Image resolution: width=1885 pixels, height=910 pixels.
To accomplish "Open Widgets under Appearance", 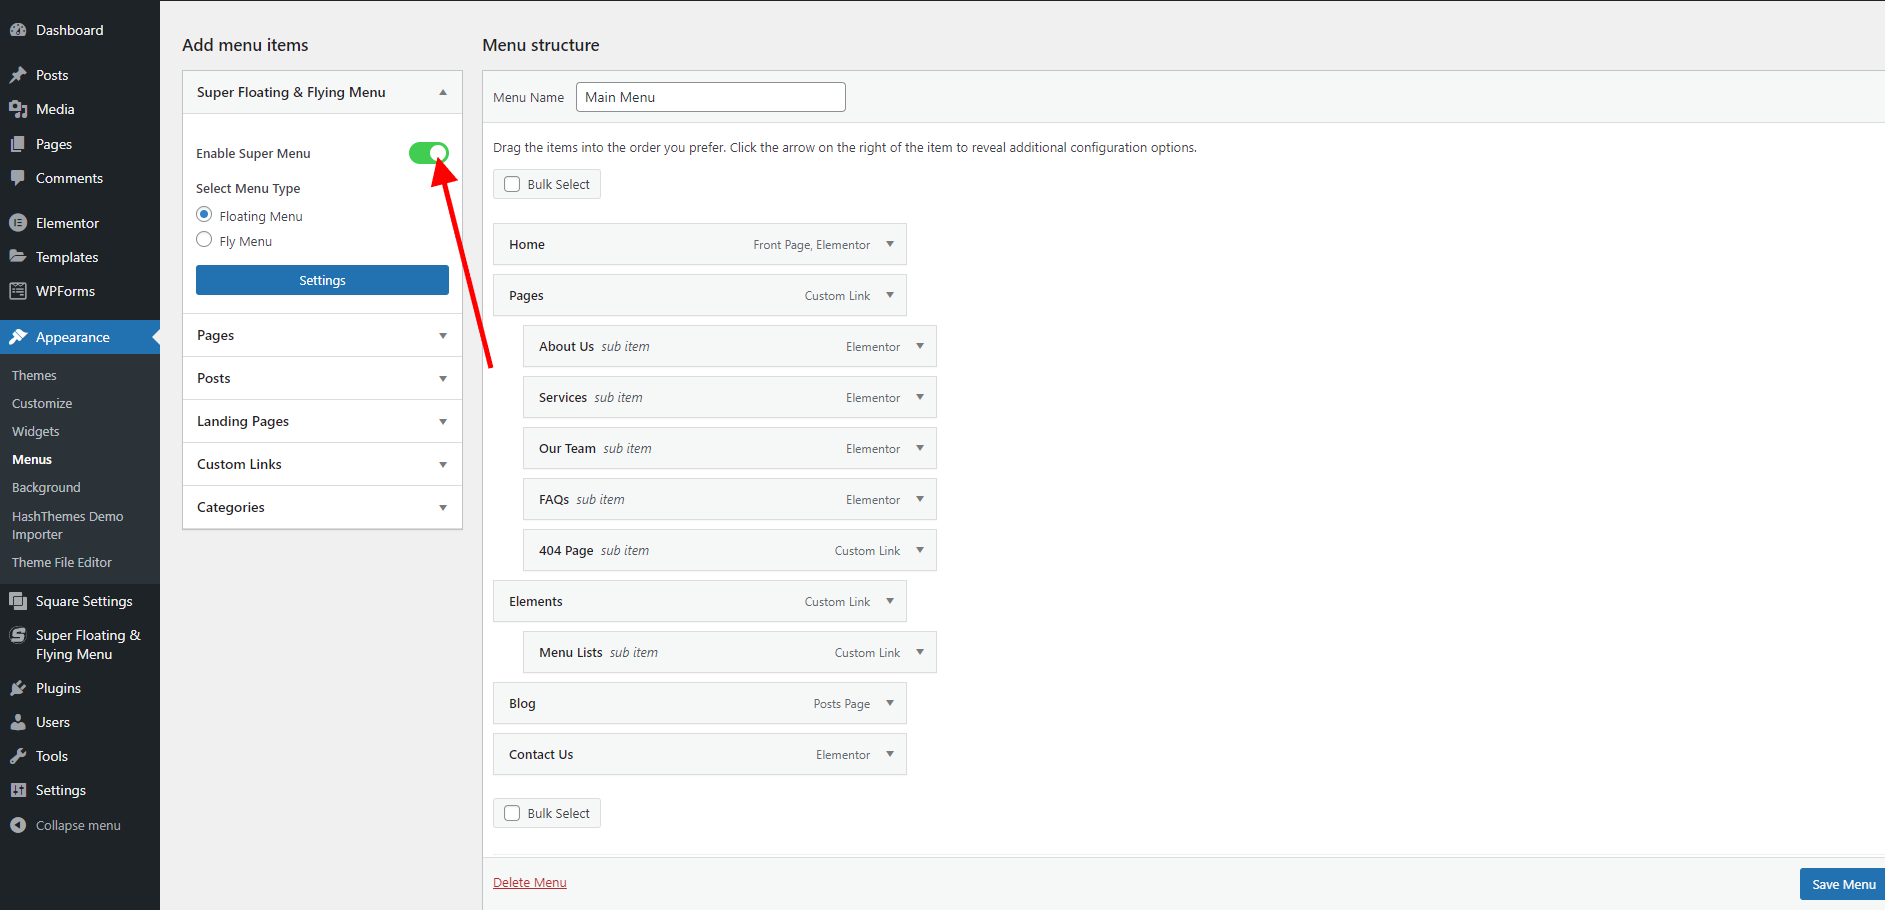I will click(x=36, y=432).
